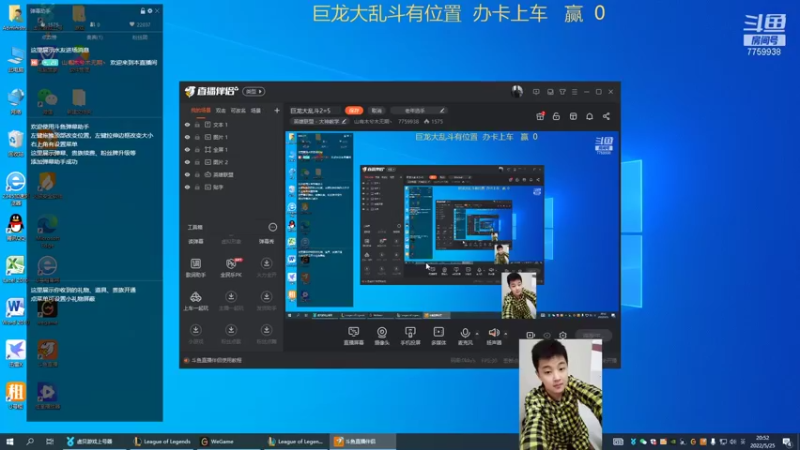Save the stream title with orange button
The height and width of the screenshot is (450, 800).
[354, 110]
